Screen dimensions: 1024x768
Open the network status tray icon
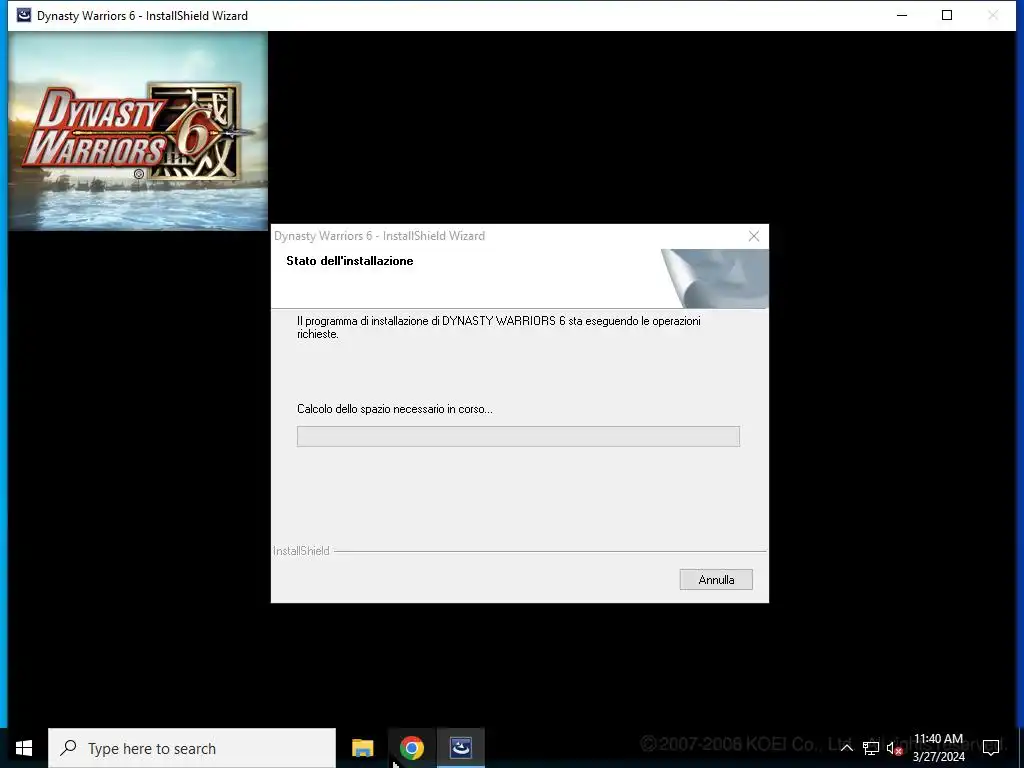[871, 748]
